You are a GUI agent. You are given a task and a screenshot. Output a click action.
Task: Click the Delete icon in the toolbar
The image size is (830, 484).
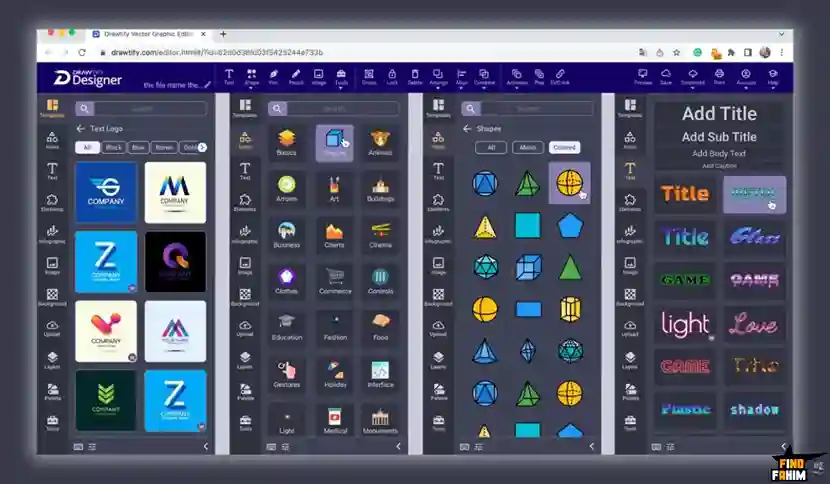pos(415,75)
